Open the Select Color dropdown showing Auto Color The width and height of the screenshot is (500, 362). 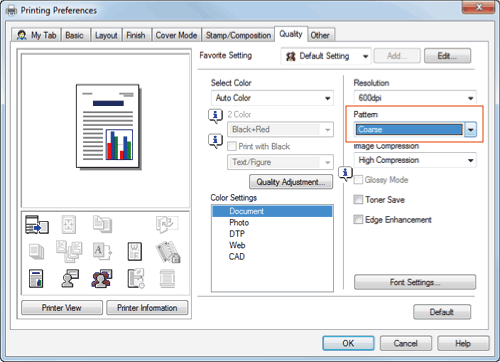(272, 98)
